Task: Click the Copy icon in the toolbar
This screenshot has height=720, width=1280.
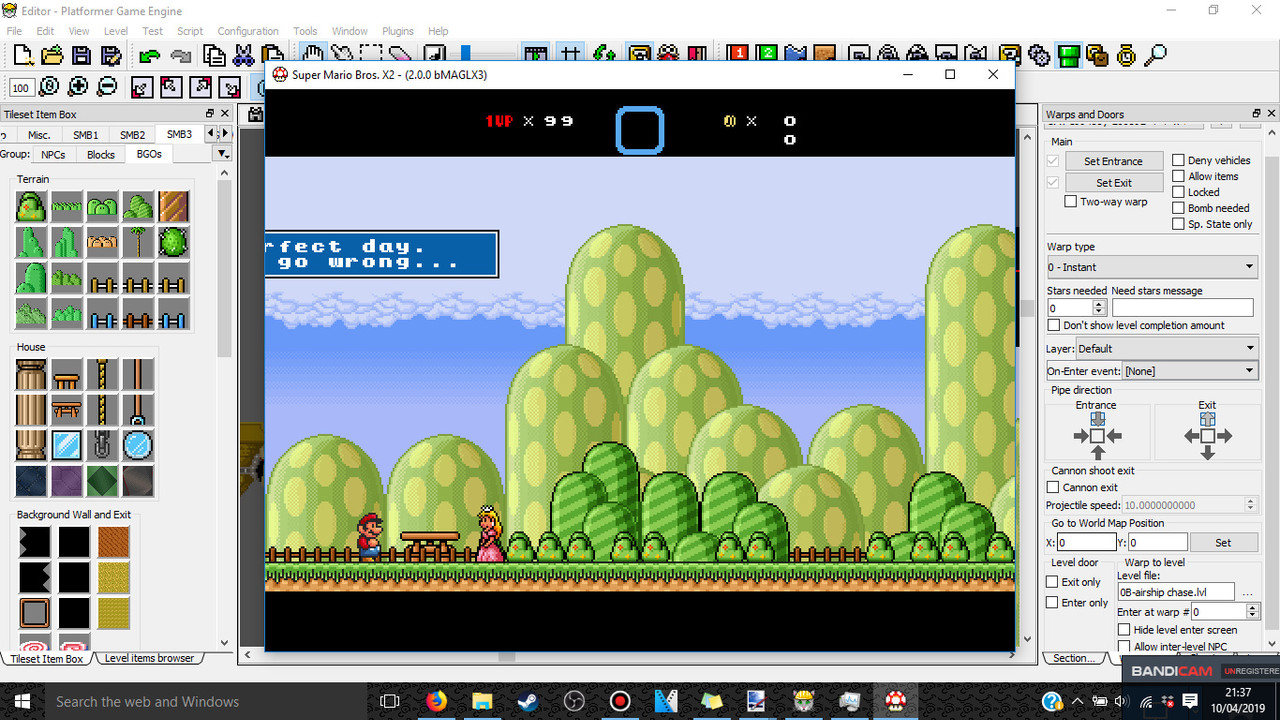Action: pos(214,55)
